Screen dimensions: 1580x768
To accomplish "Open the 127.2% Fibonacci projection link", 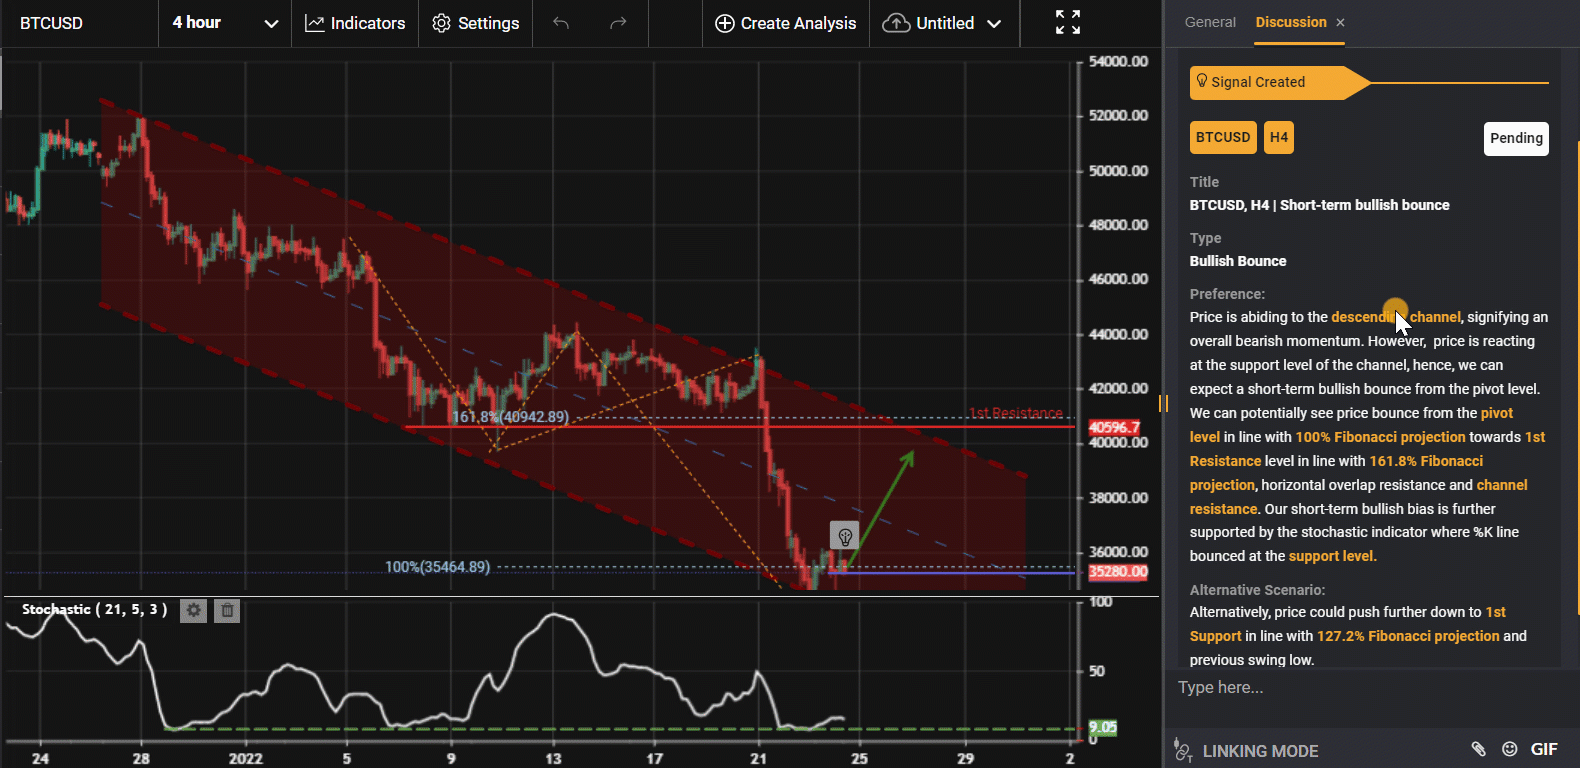I will click(1408, 636).
